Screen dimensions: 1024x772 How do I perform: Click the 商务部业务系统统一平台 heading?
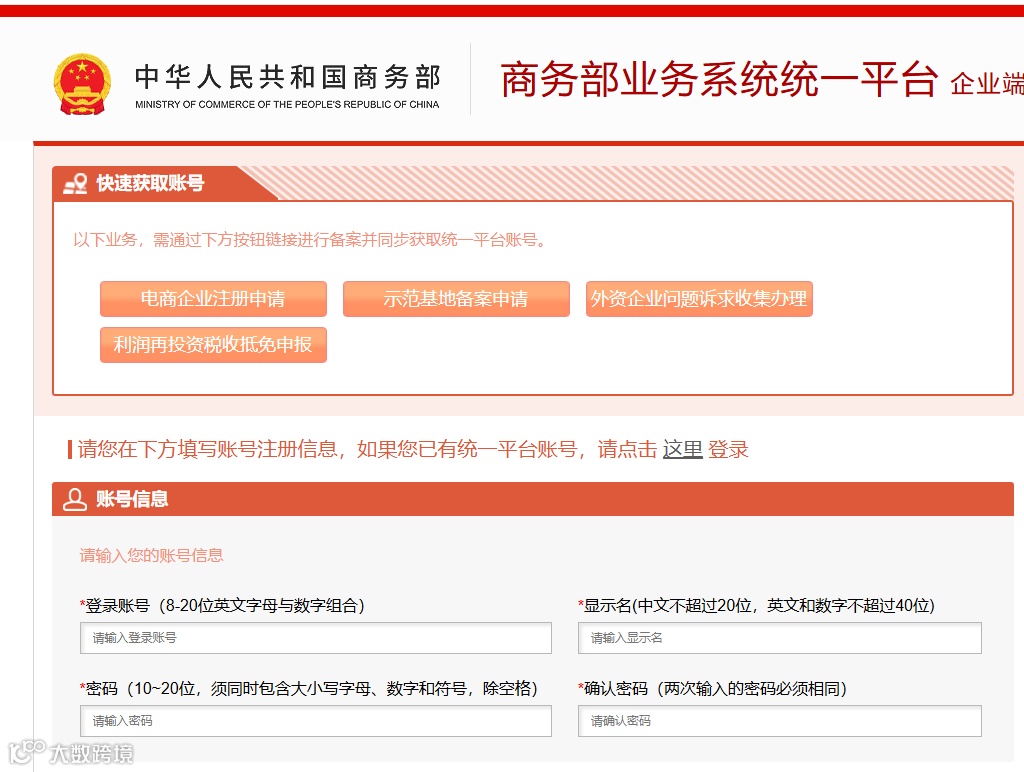[x=719, y=80]
